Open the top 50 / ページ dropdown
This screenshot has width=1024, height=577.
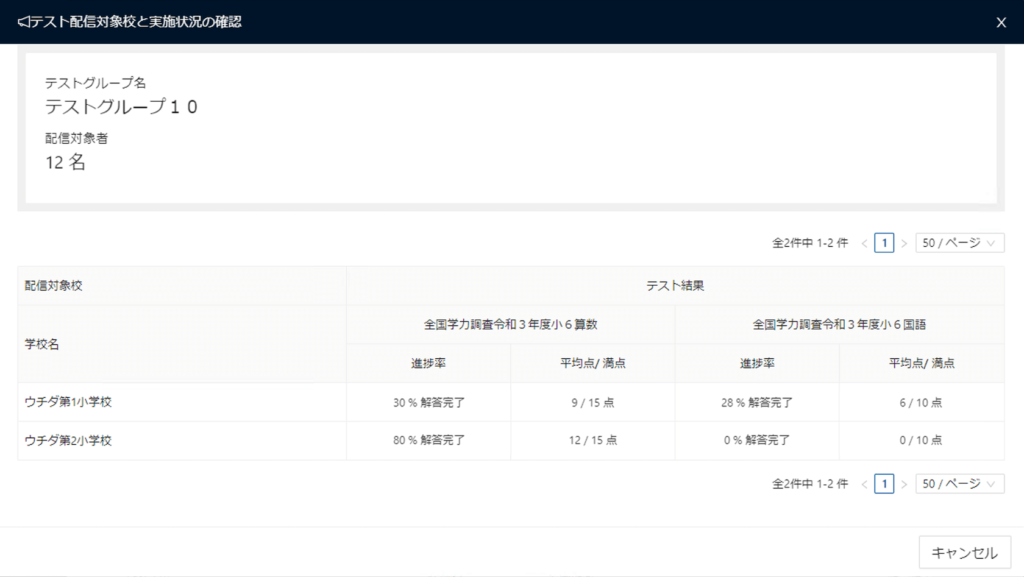tap(959, 243)
